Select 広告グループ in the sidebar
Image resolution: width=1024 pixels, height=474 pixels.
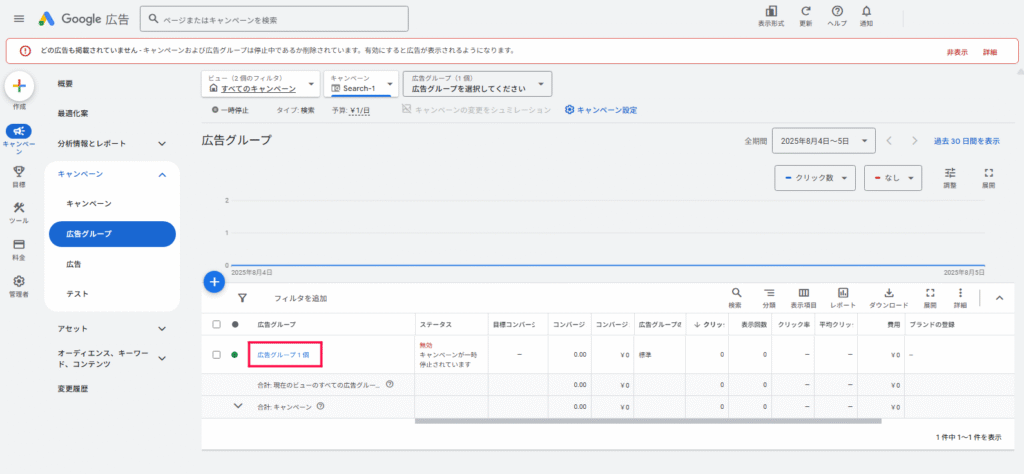pos(112,234)
